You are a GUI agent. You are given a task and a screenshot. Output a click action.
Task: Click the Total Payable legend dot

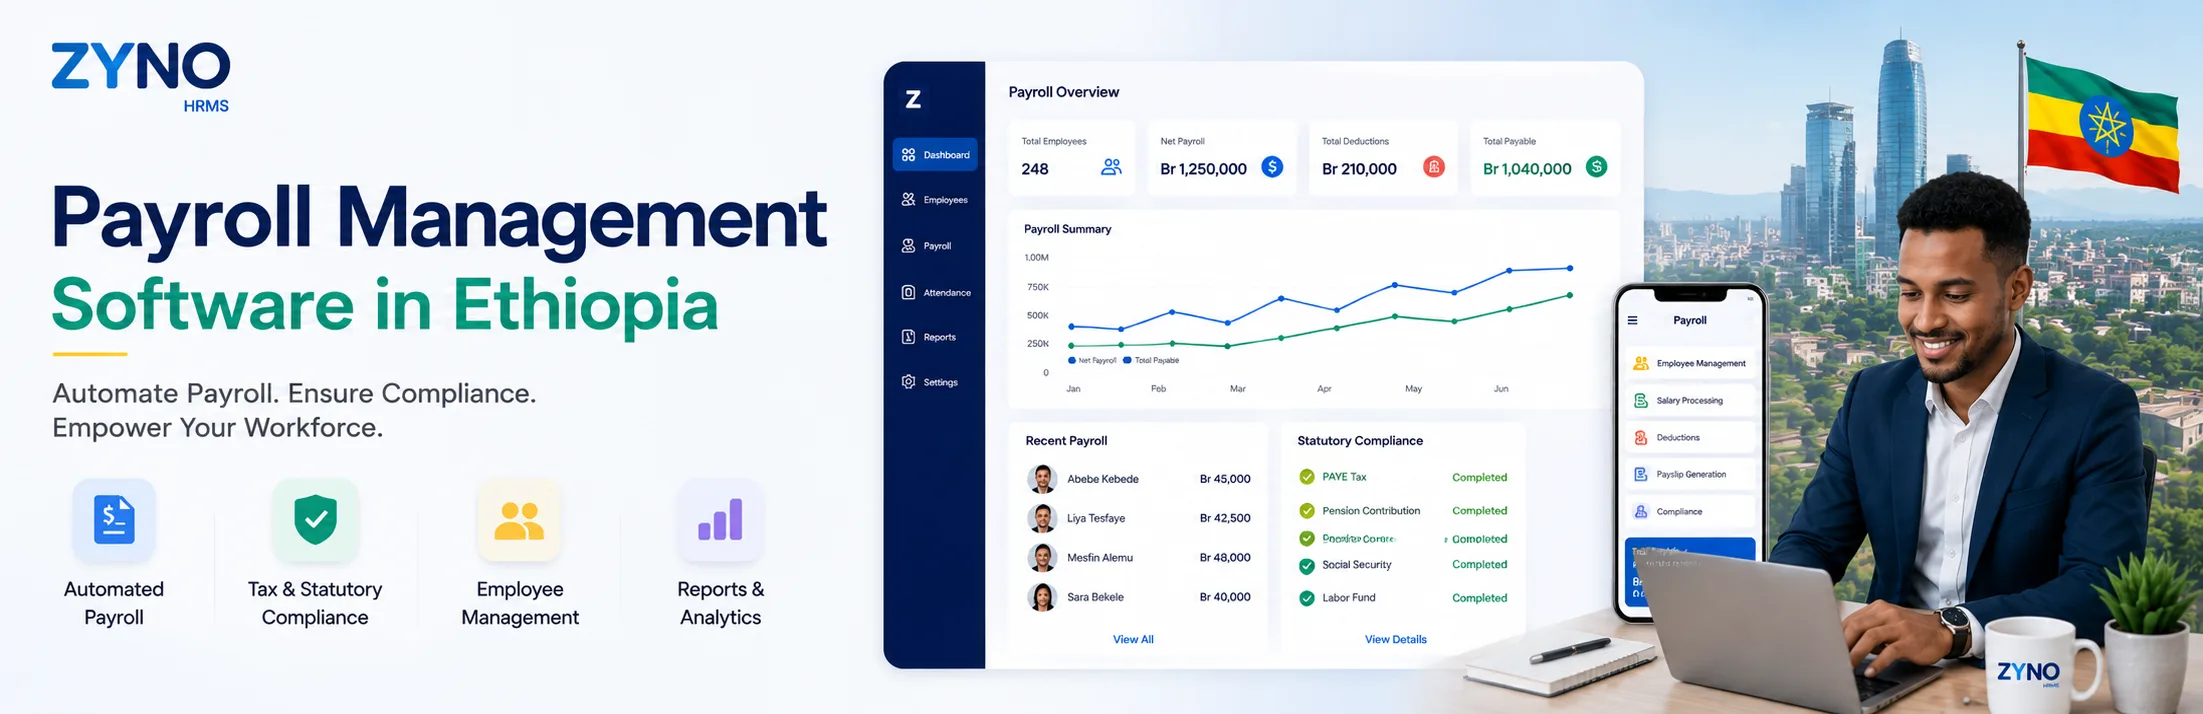[x=1127, y=360]
